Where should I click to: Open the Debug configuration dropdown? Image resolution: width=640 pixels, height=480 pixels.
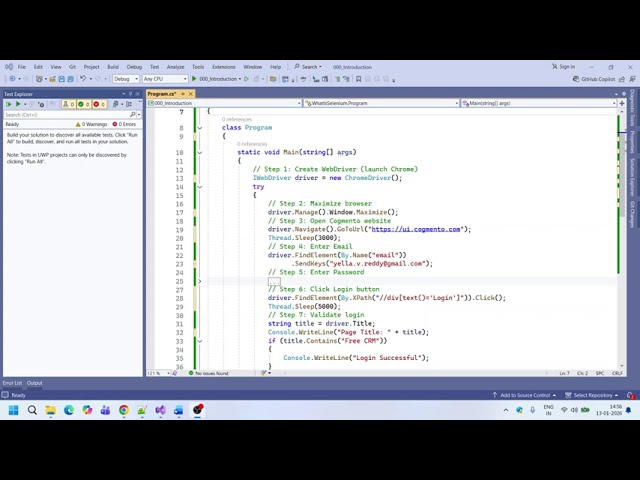click(x=126, y=79)
